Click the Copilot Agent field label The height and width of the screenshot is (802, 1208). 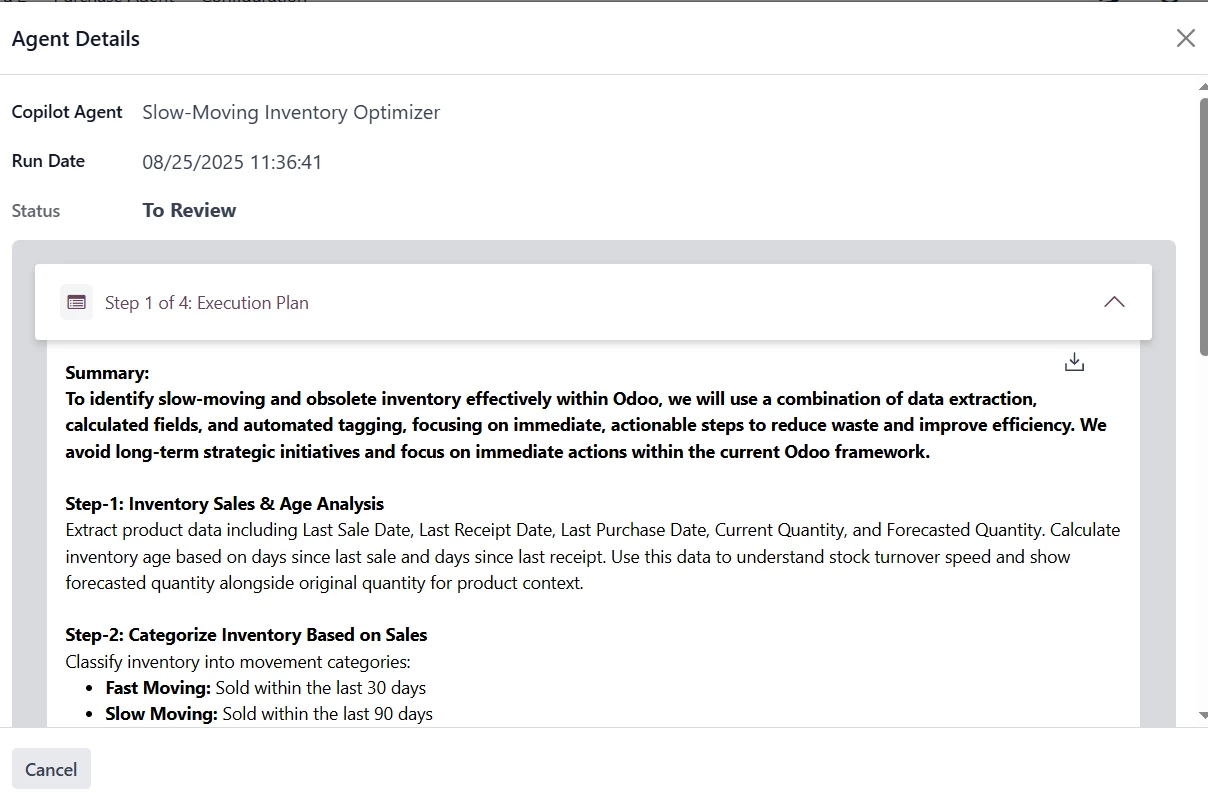click(67, 112)
